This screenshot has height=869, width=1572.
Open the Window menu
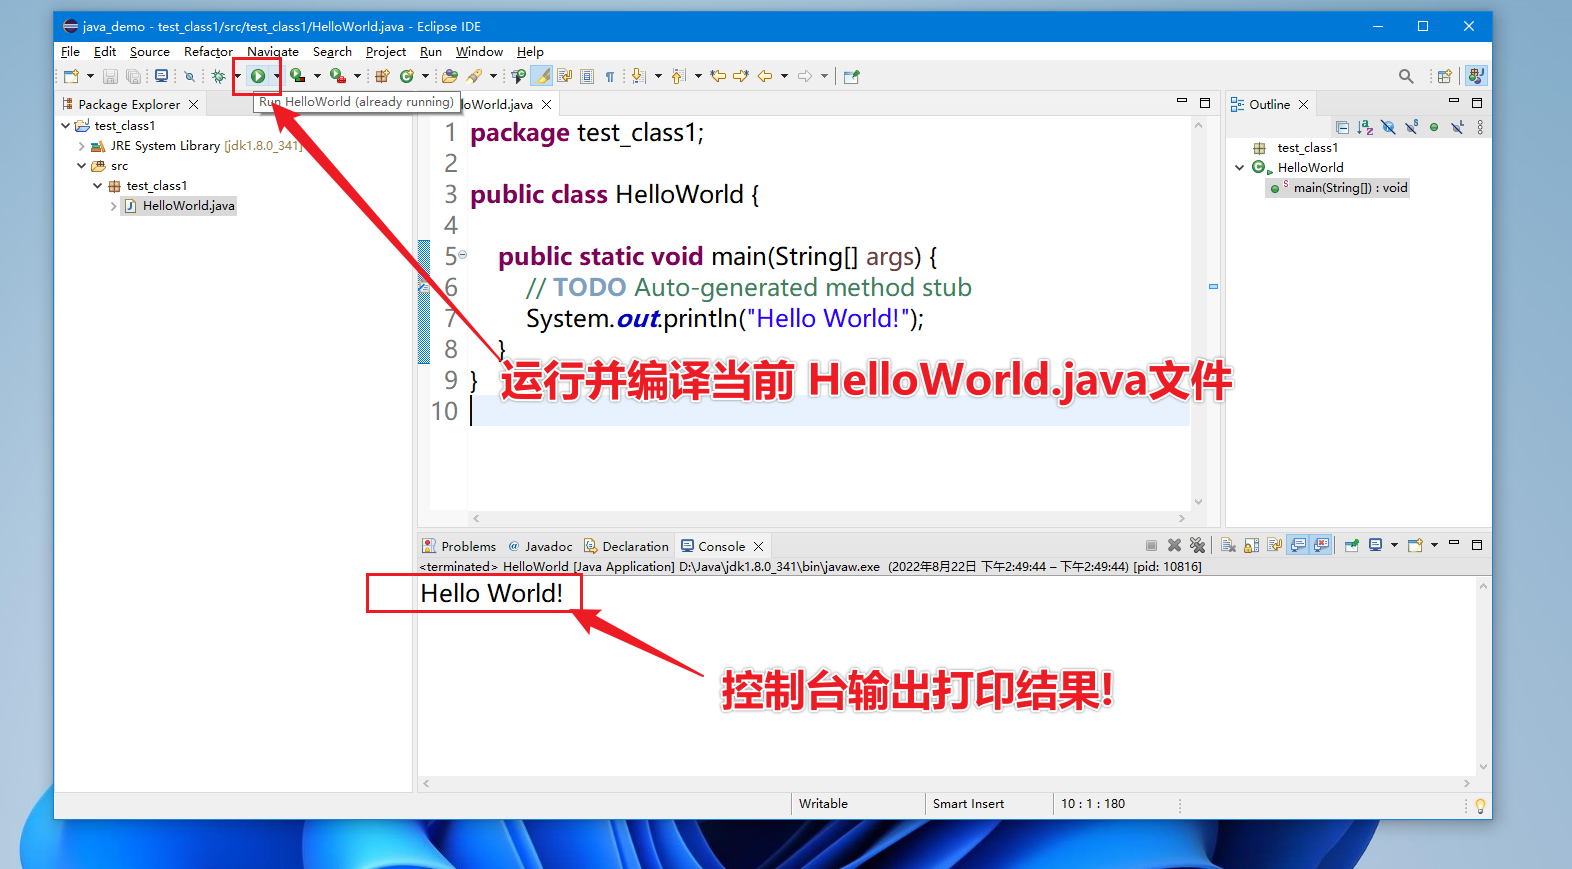(x=479, y=52)
